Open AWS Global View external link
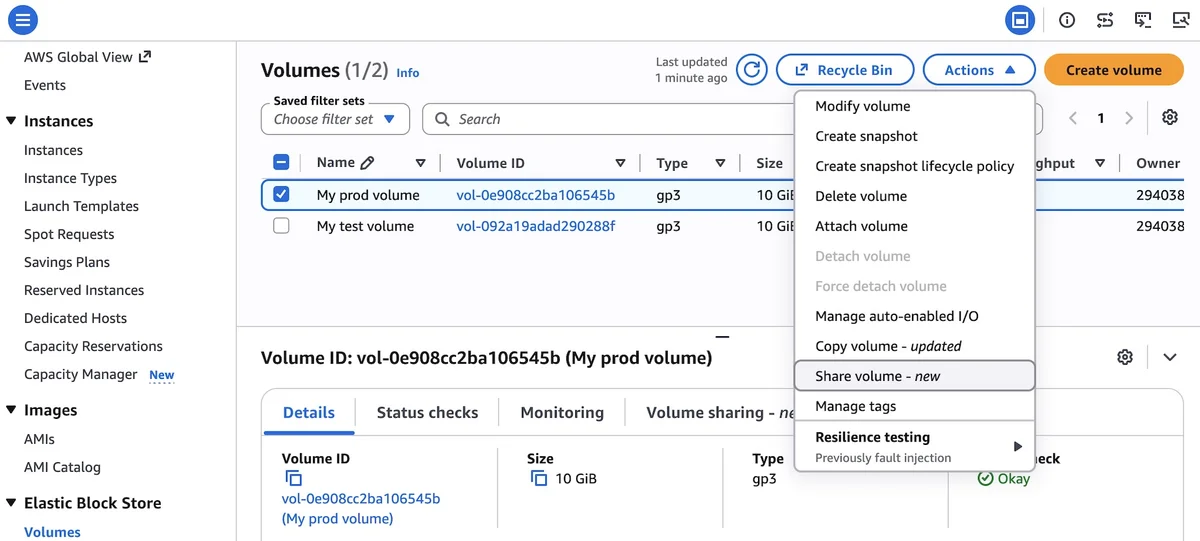1200x541 pixels. (87, 57)
